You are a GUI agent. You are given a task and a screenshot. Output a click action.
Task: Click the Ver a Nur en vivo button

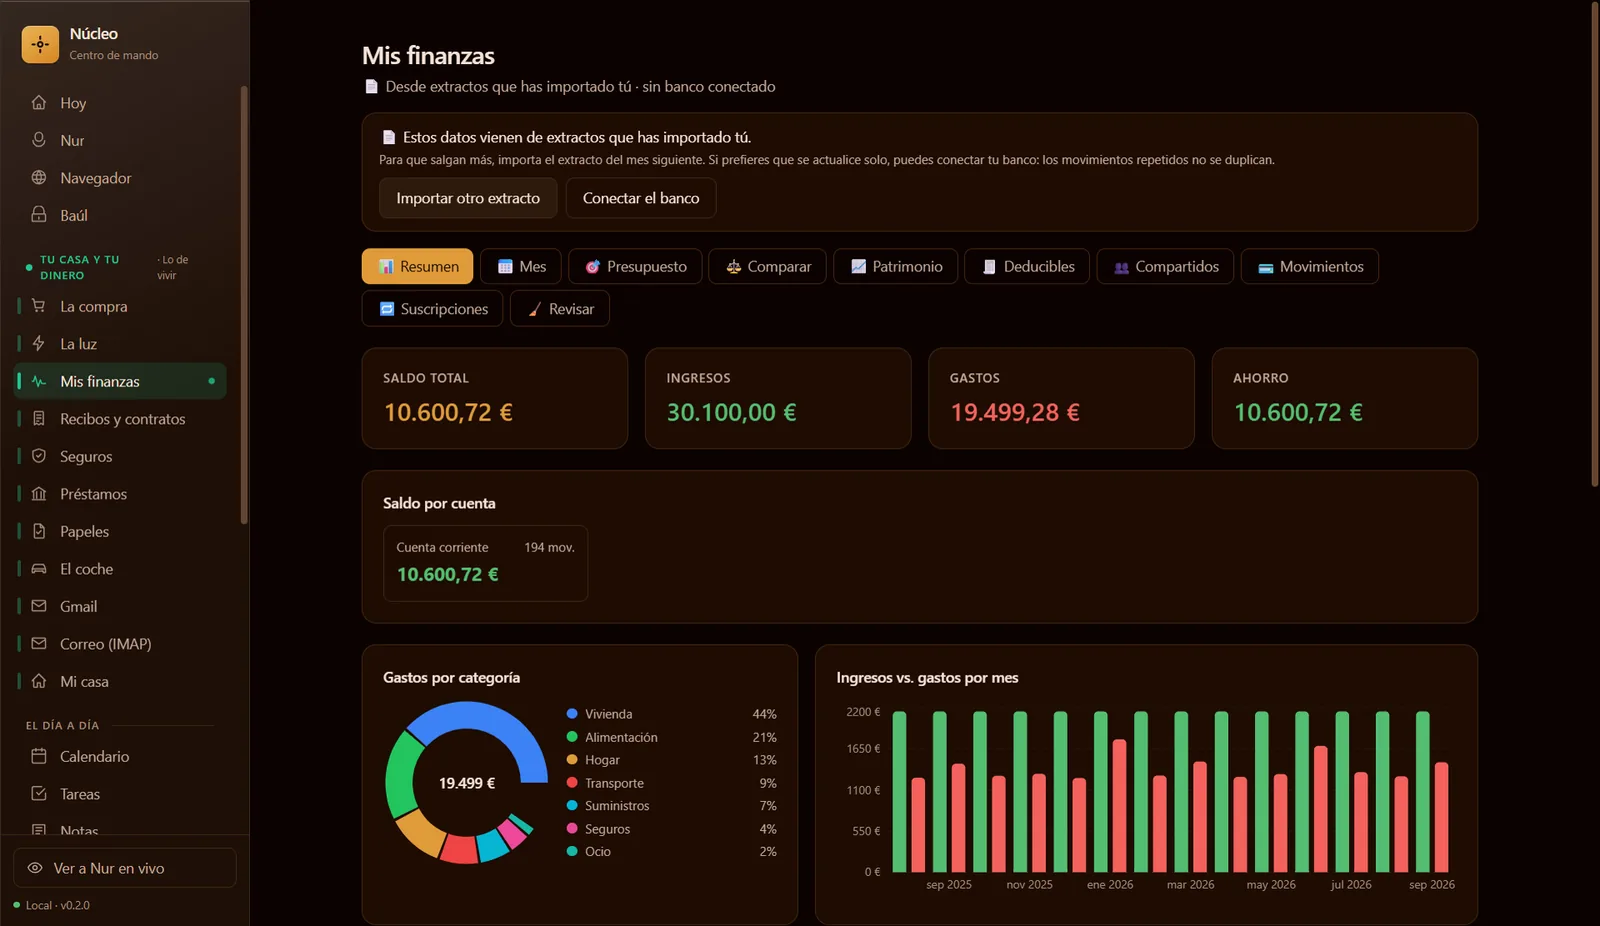pos(125,868)
